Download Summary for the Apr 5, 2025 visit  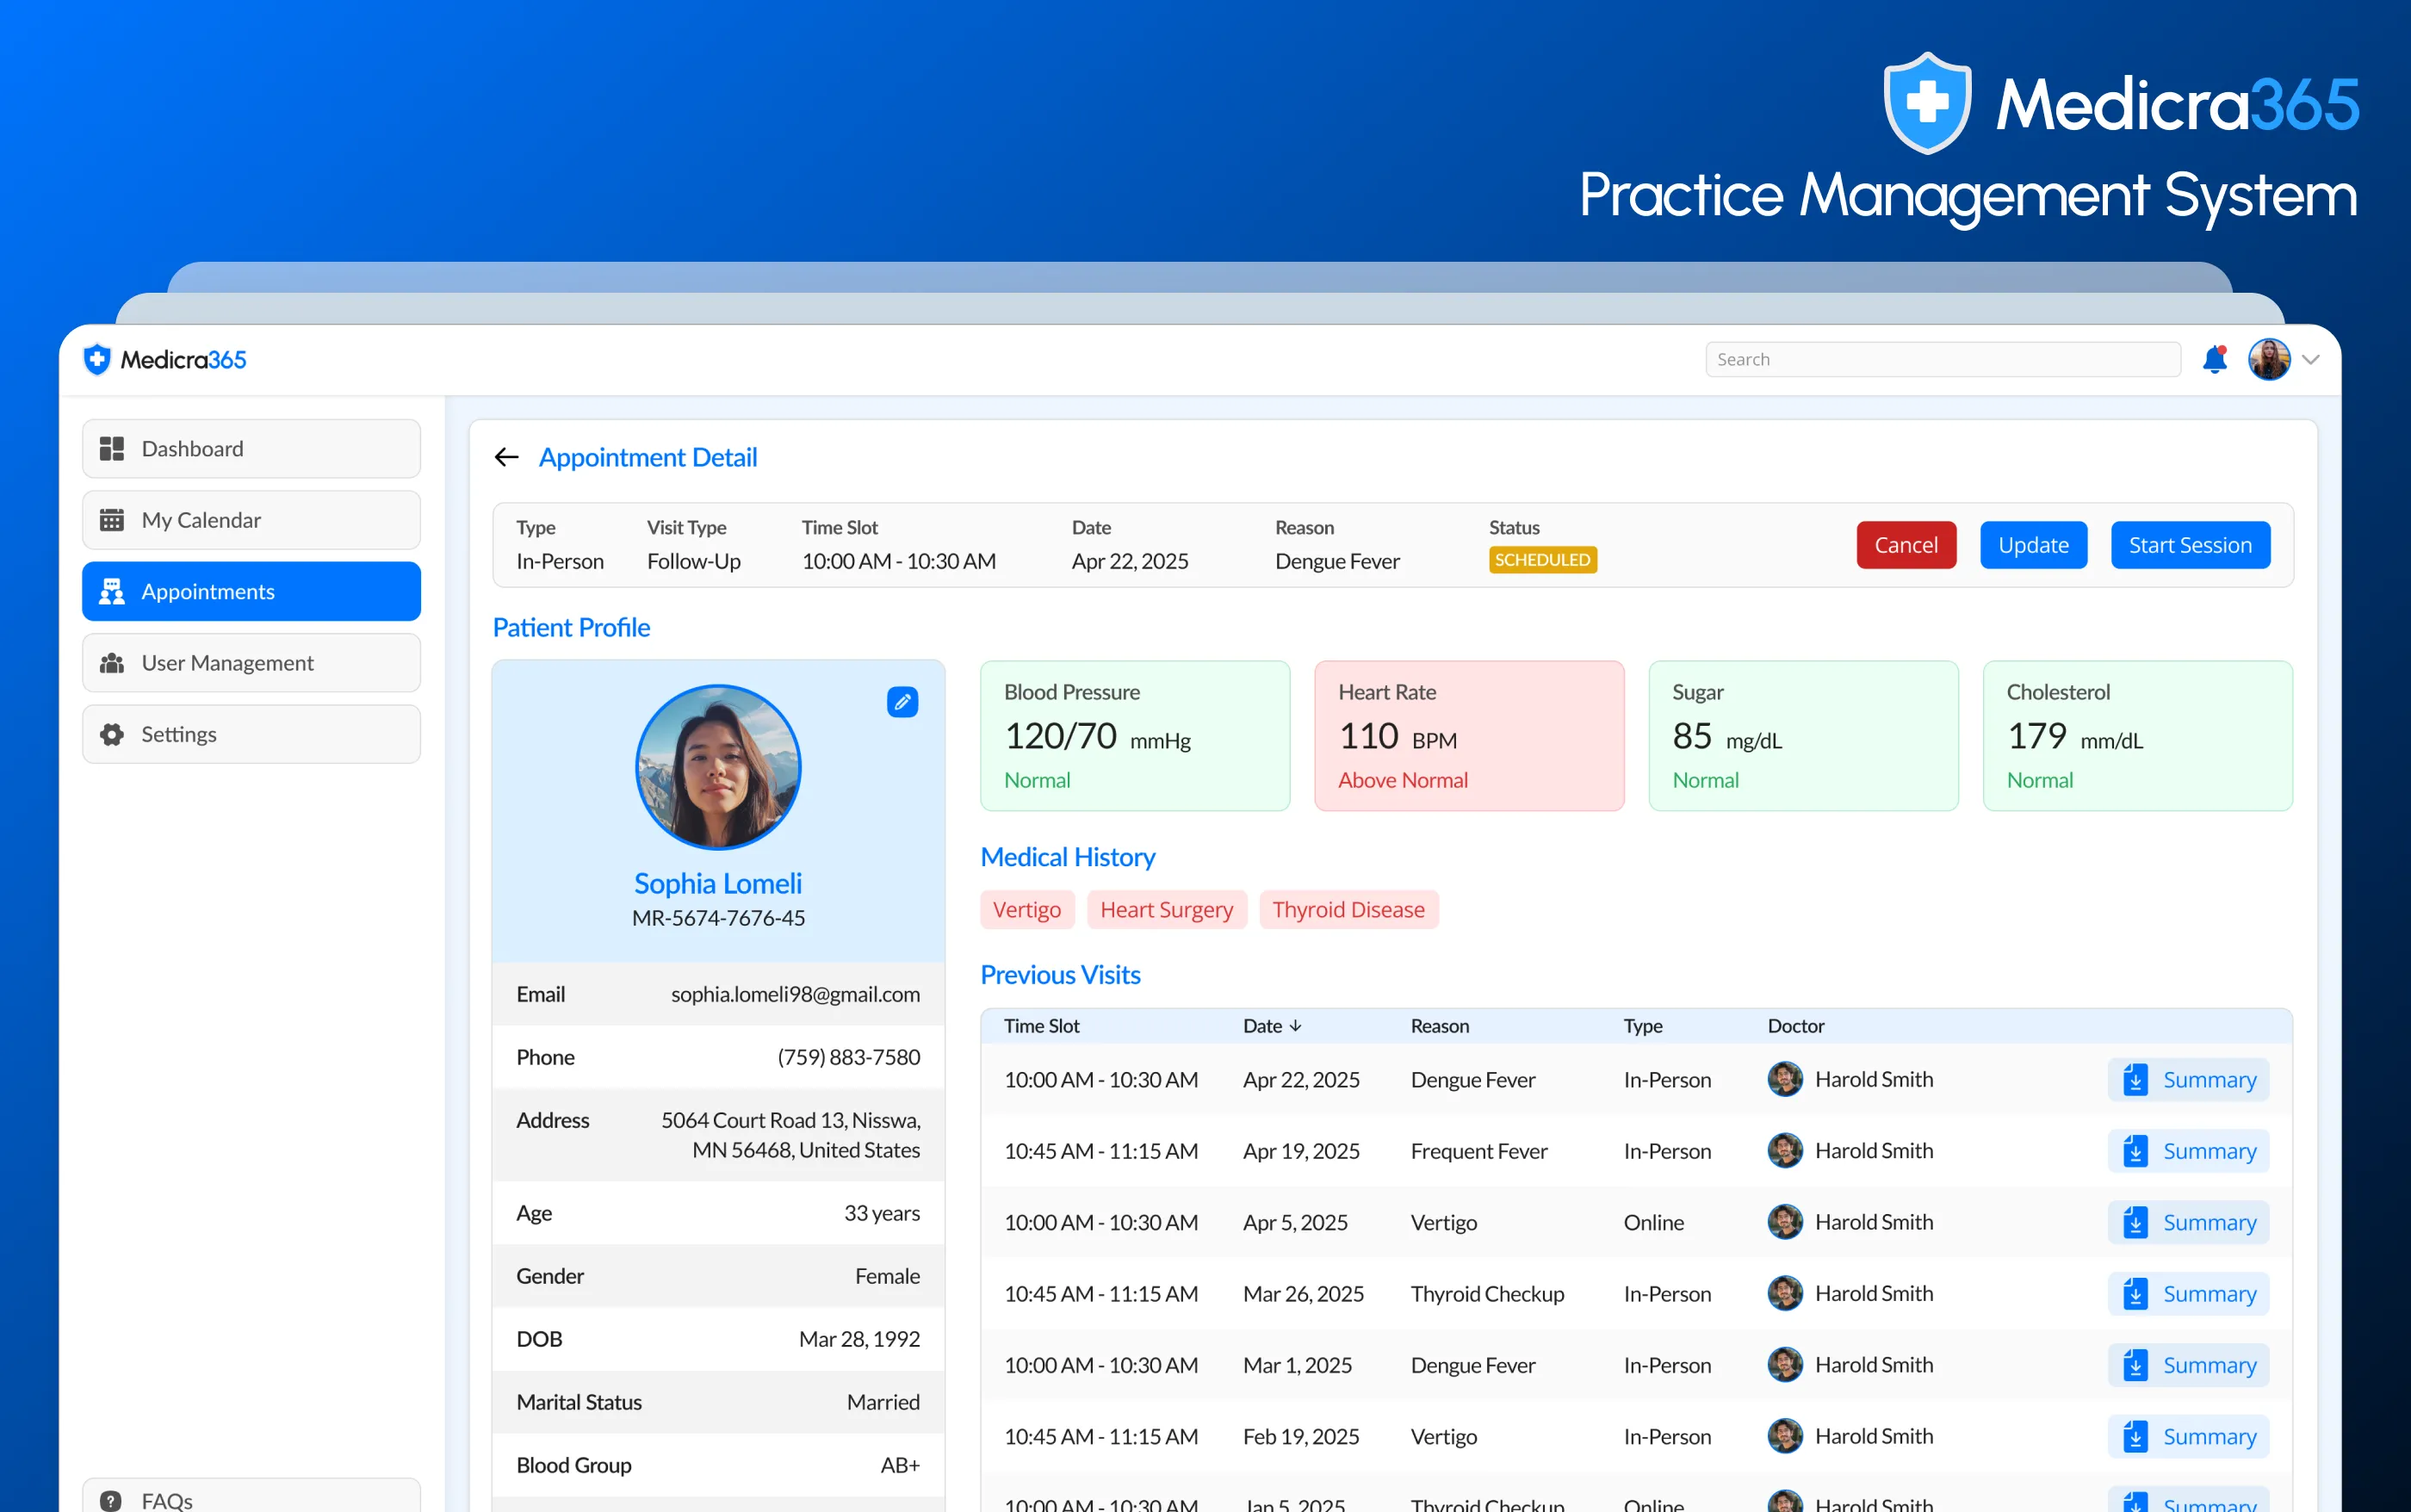[x=2188, y=1222]
